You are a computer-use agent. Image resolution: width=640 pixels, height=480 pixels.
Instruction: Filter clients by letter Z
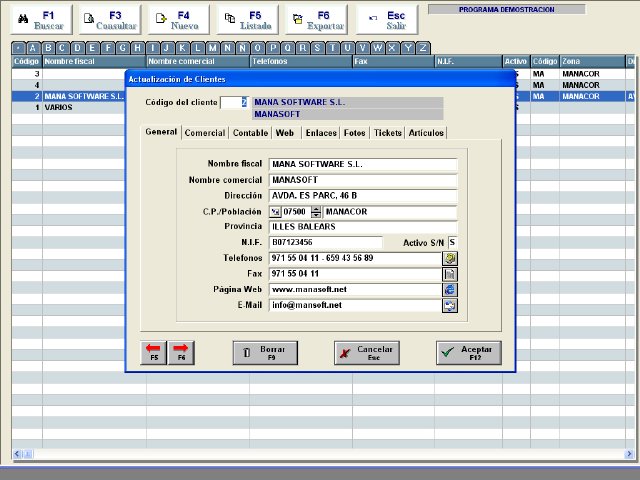click(x=423, y=48)
